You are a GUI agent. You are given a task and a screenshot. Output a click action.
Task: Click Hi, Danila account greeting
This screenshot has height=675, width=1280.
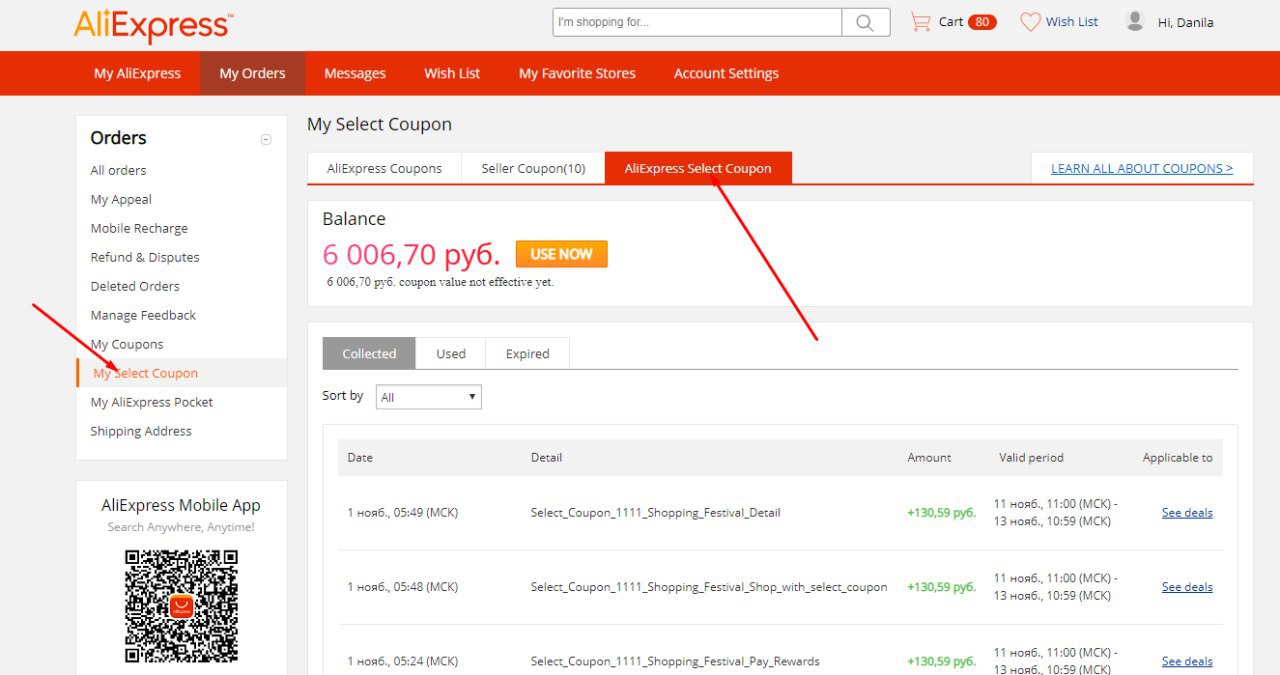1186,22
